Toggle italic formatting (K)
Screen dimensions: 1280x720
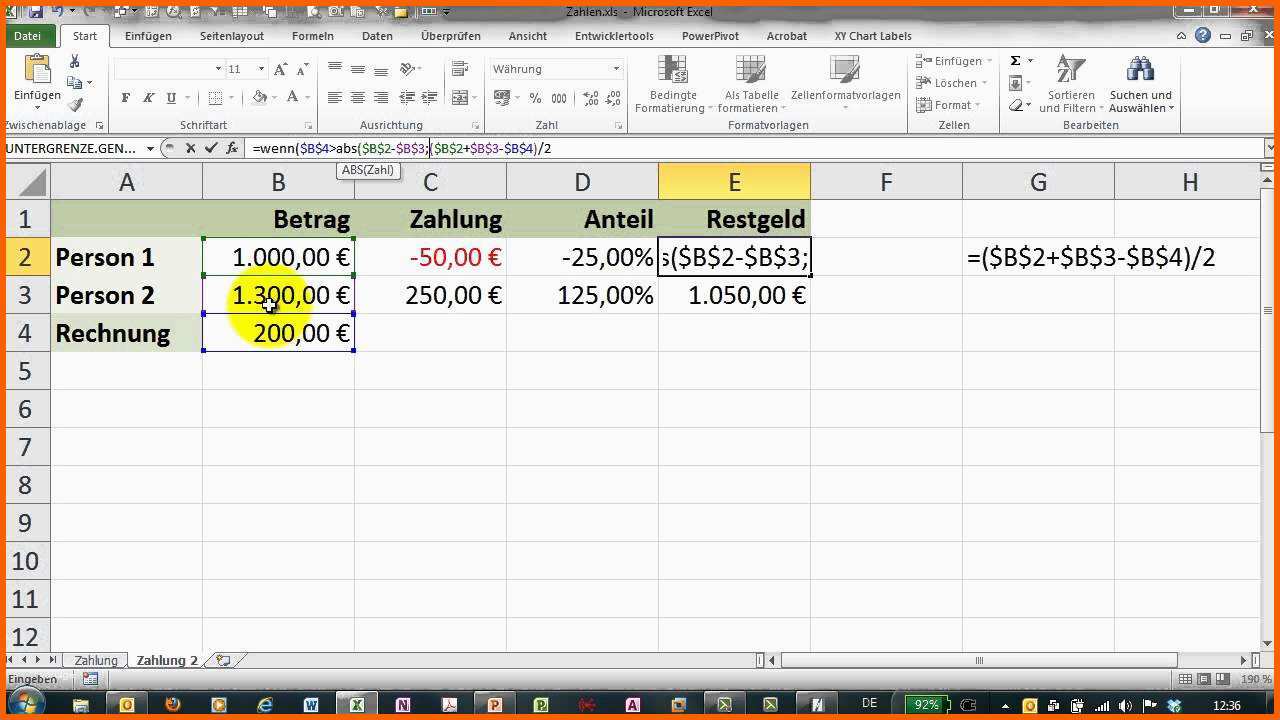point(148,98)
